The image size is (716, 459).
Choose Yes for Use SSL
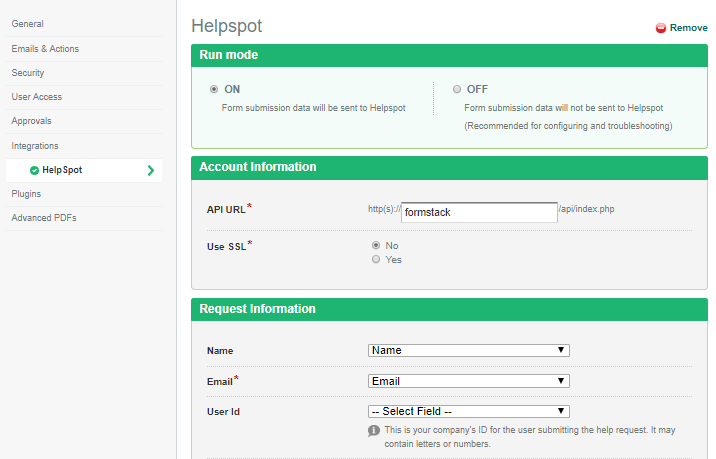pos(376,259)
